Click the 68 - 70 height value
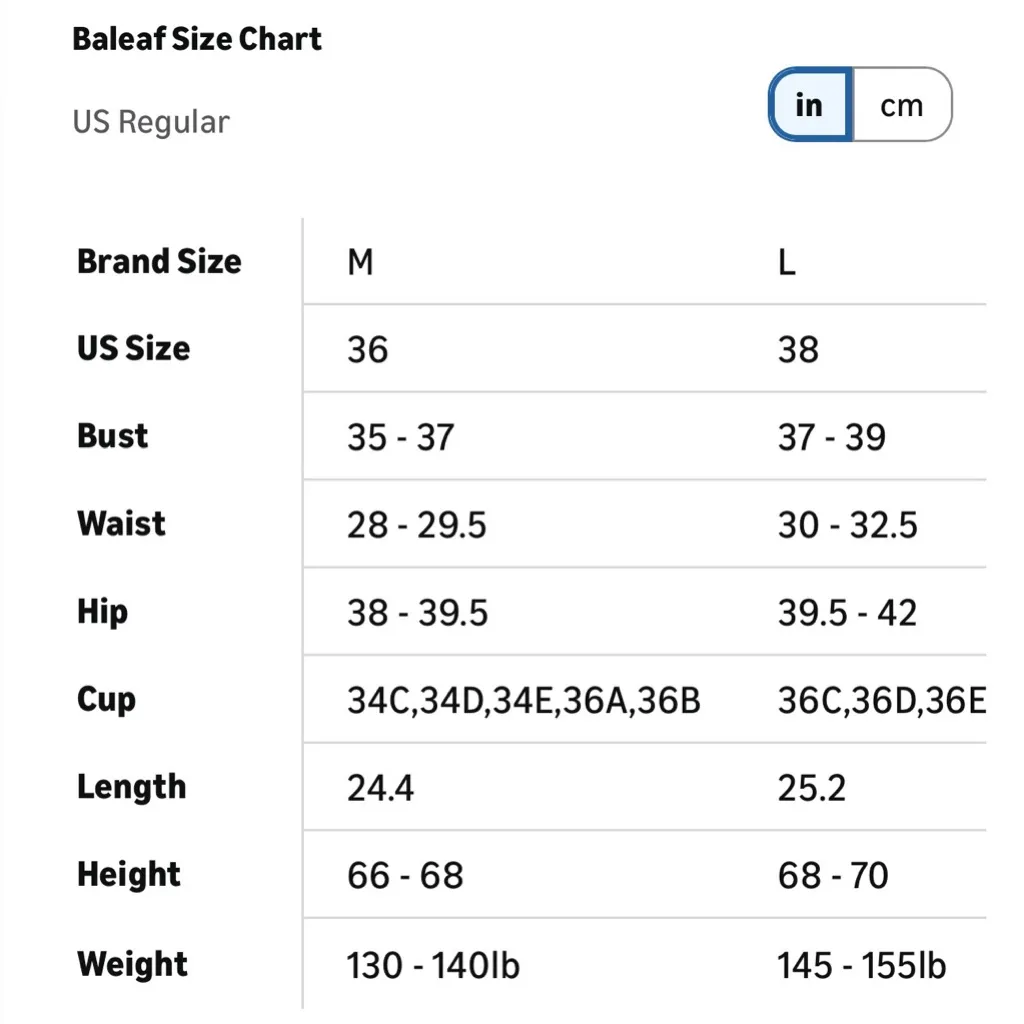 tap(832, 877)
